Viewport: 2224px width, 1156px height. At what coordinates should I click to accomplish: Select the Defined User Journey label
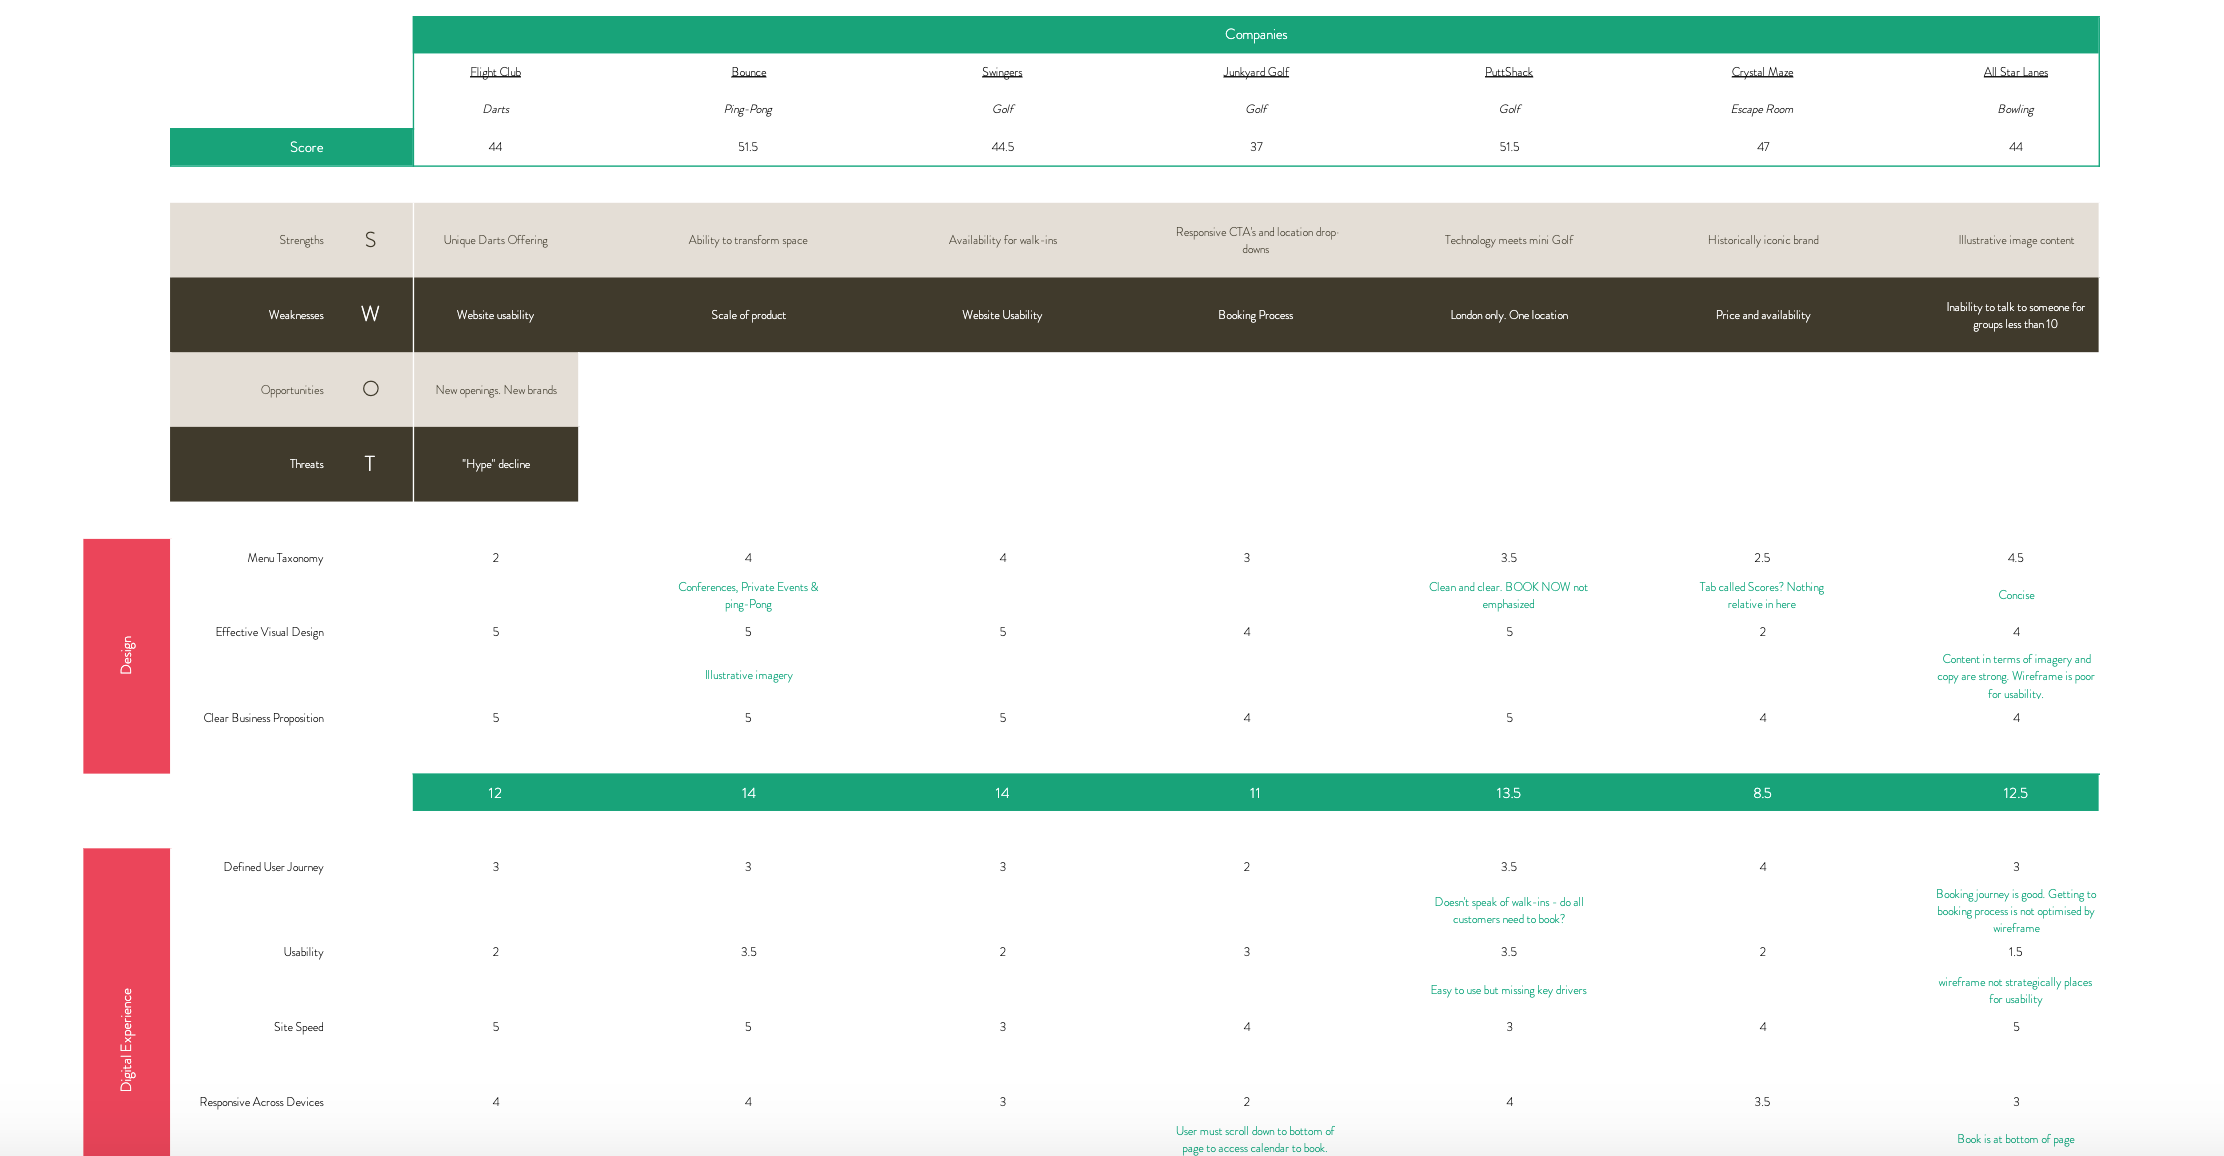coord(273,867)
